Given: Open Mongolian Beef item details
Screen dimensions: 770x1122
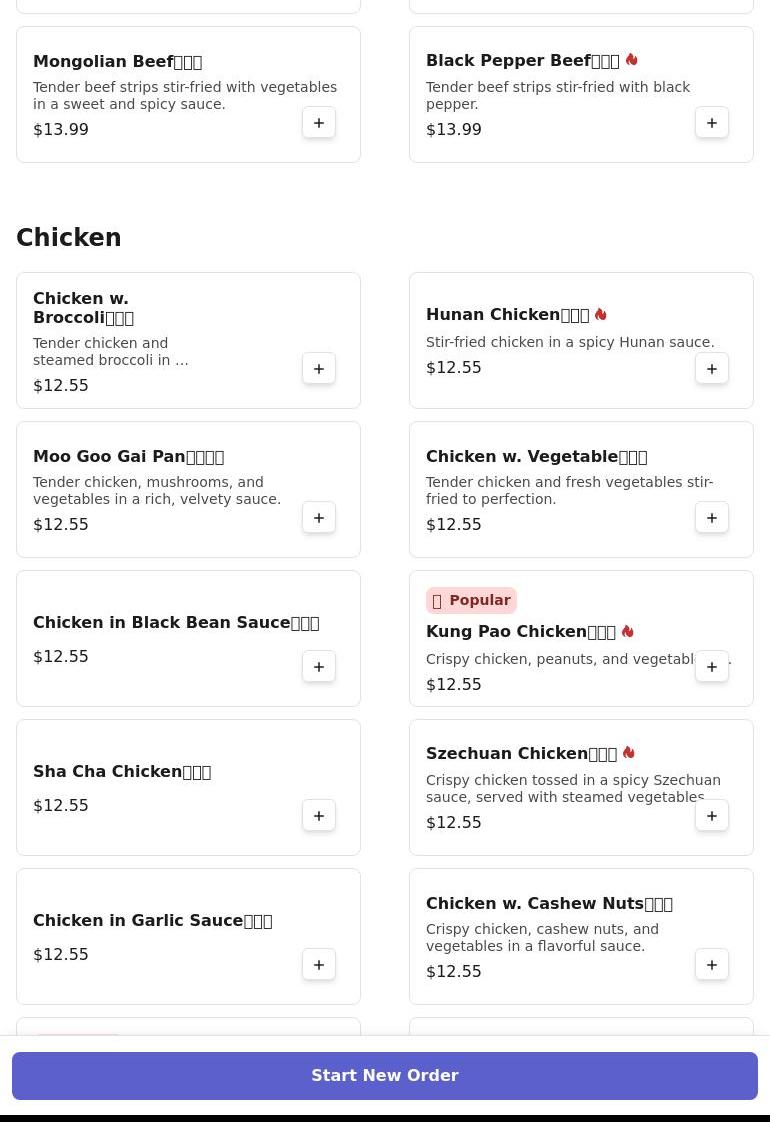Looking at the screenshot, I should pos(117,62).
